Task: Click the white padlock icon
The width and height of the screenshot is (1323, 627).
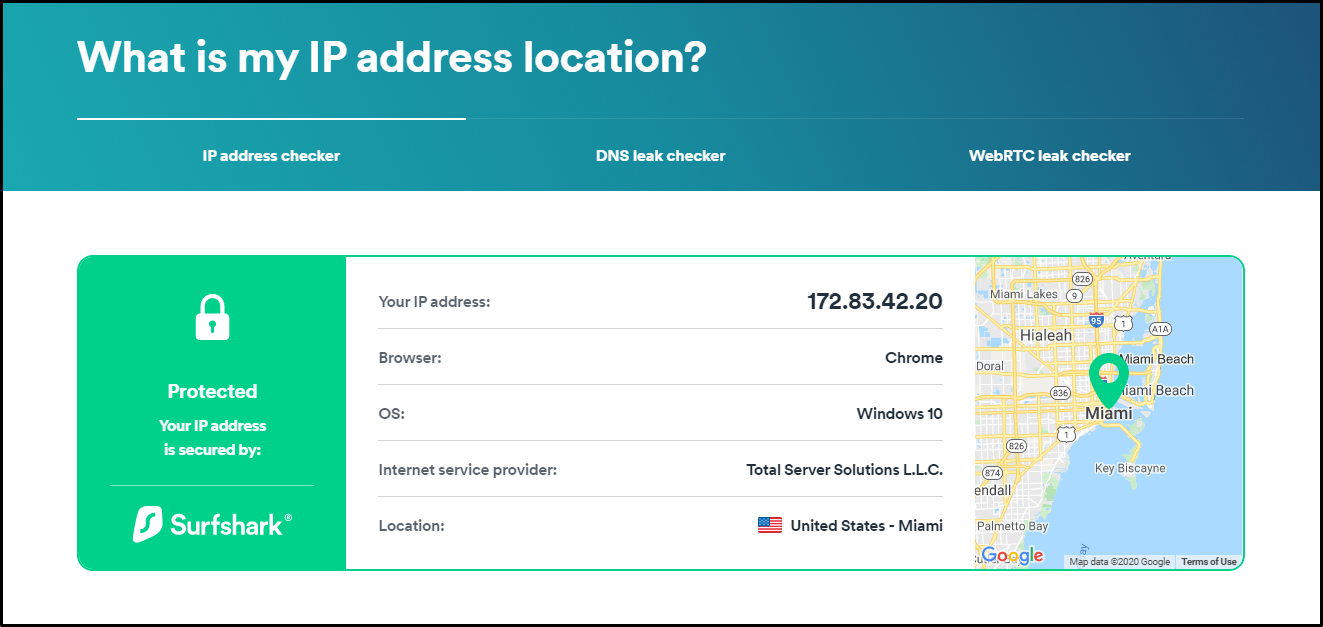Action: tap(212, 318)
